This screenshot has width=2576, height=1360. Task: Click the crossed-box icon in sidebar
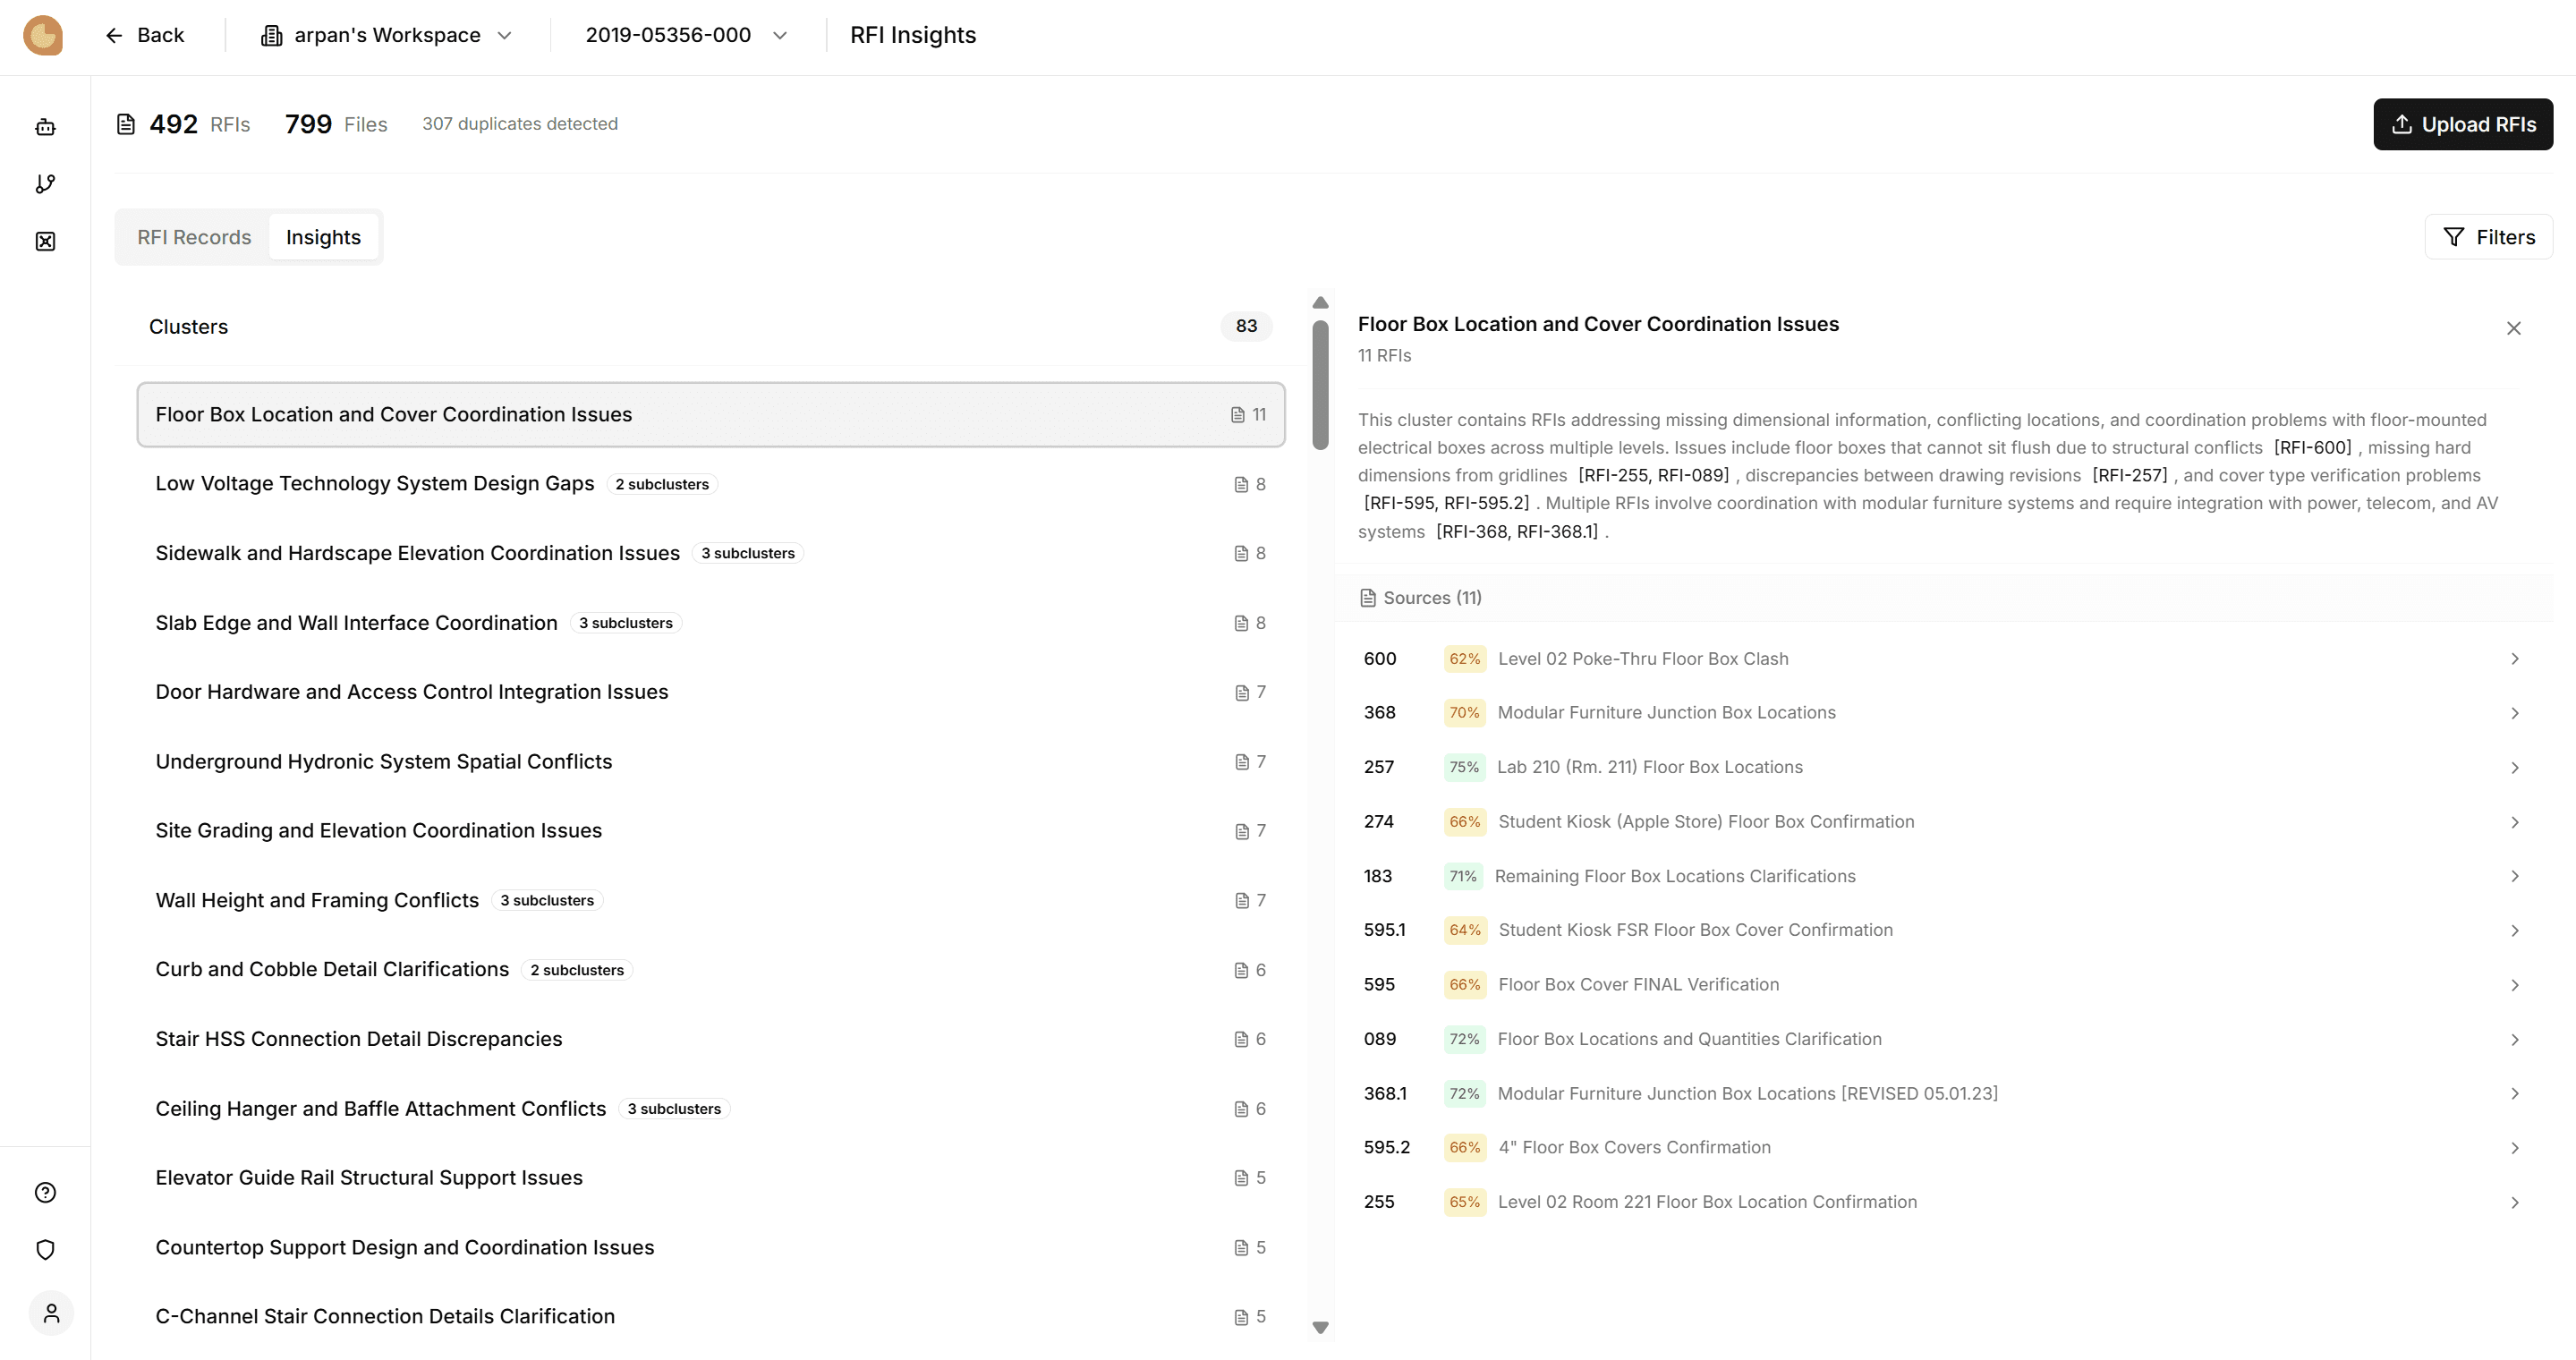(45, 241)
